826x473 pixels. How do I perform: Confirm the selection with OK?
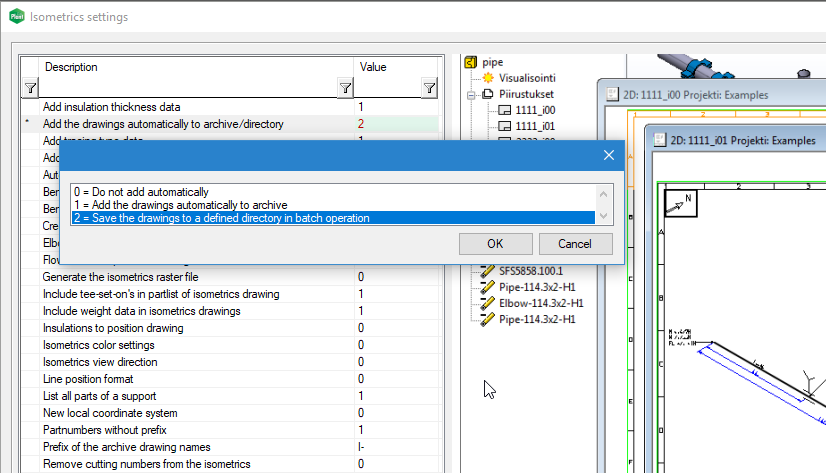495,243
